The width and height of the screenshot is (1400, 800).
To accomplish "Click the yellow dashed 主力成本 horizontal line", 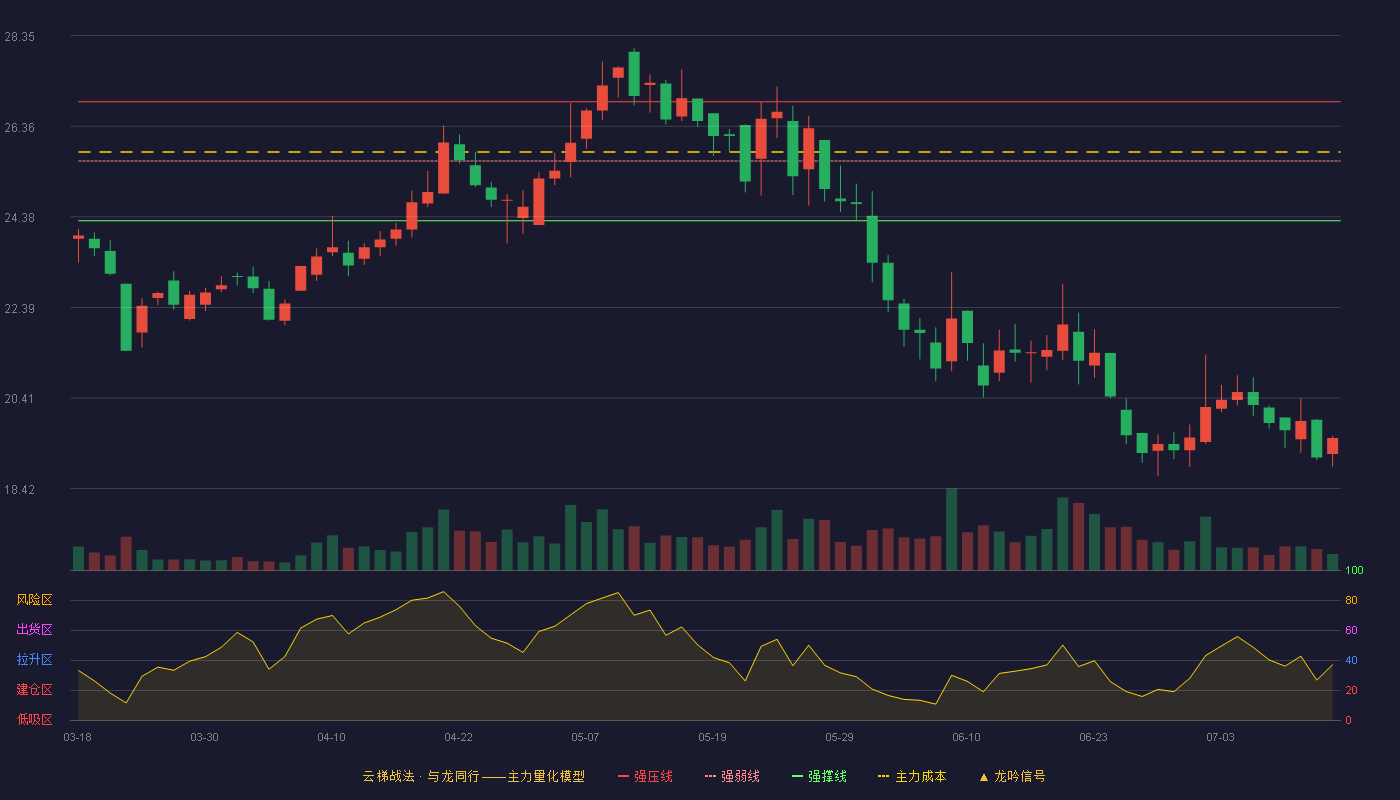I will click(709, 152).
